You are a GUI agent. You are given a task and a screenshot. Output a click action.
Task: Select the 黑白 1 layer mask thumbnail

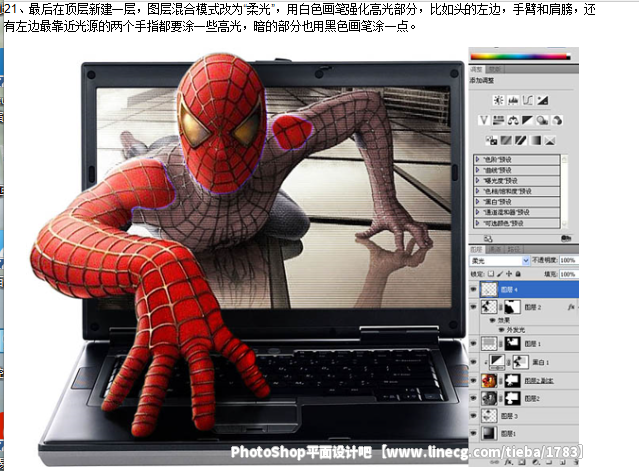520,362
